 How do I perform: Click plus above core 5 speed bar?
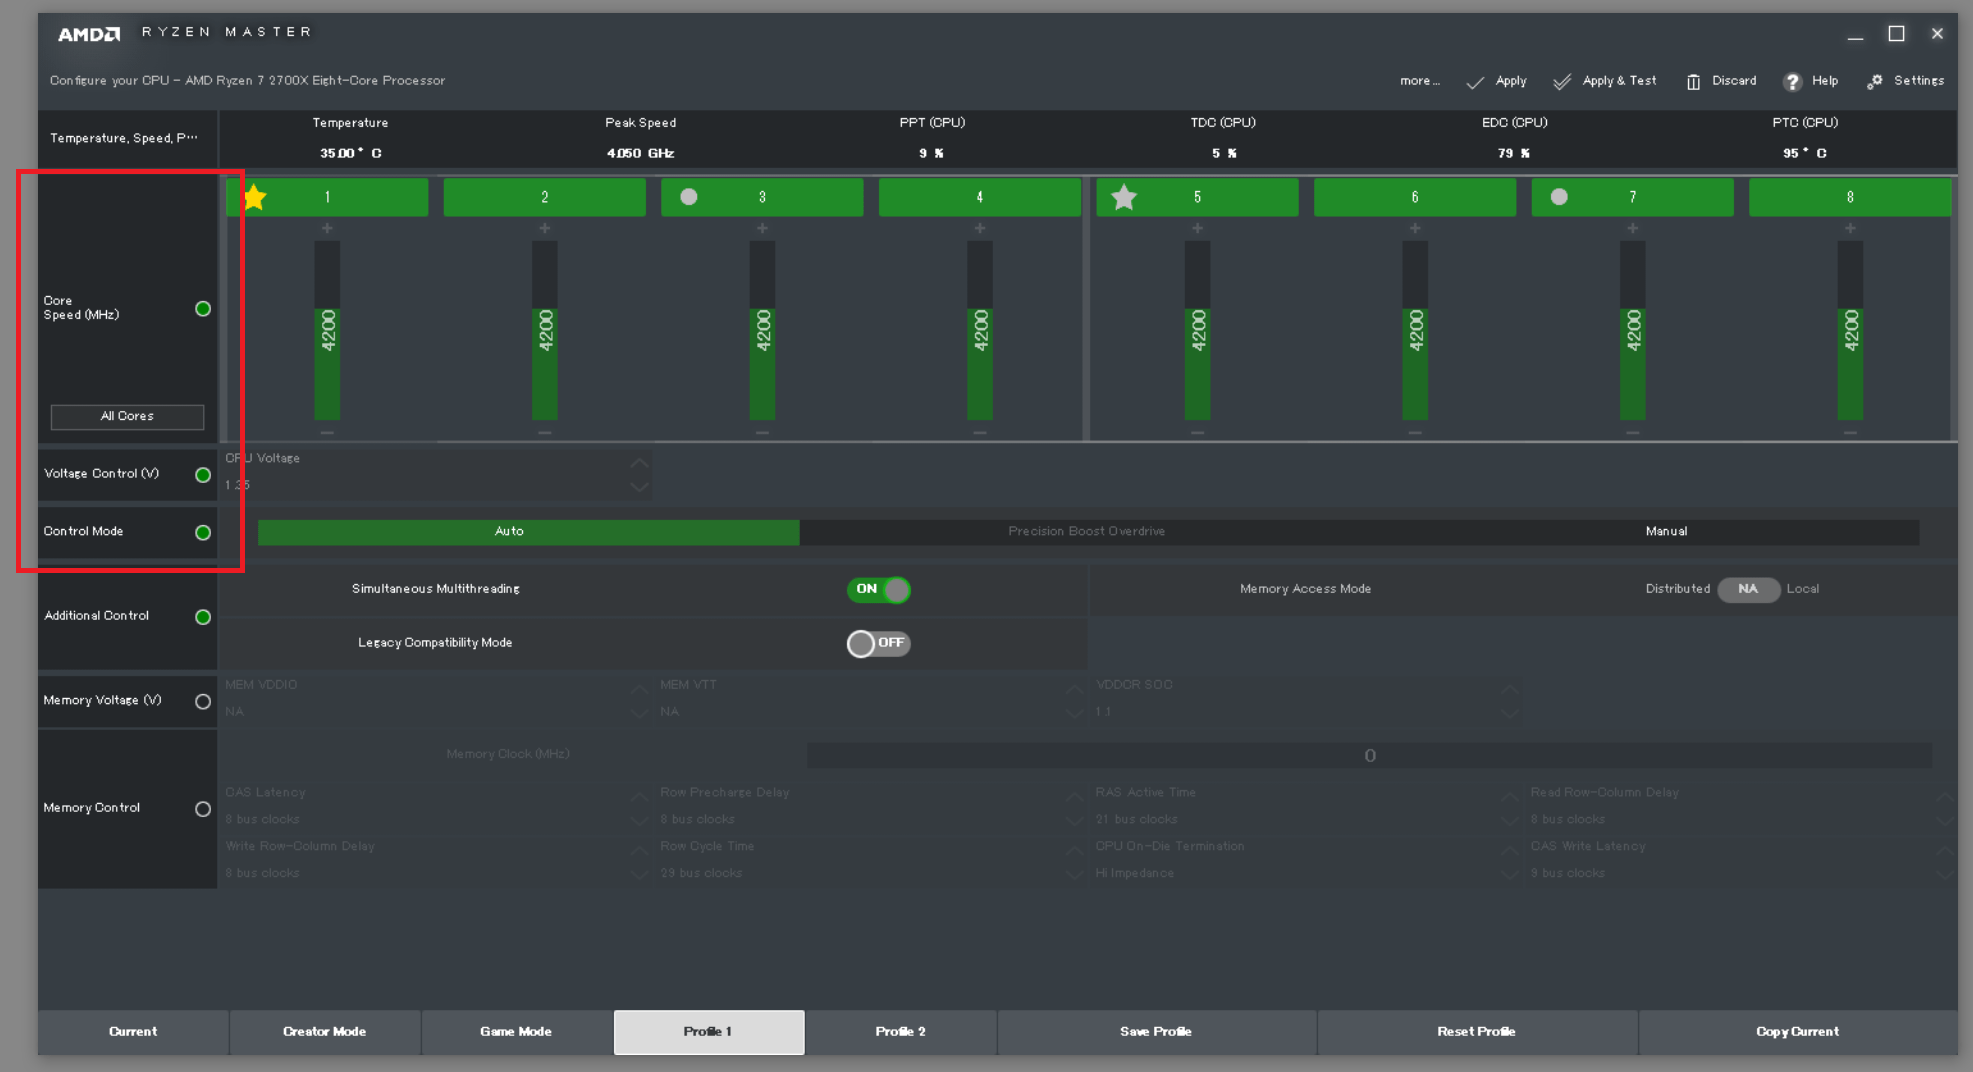(1197, 229)
